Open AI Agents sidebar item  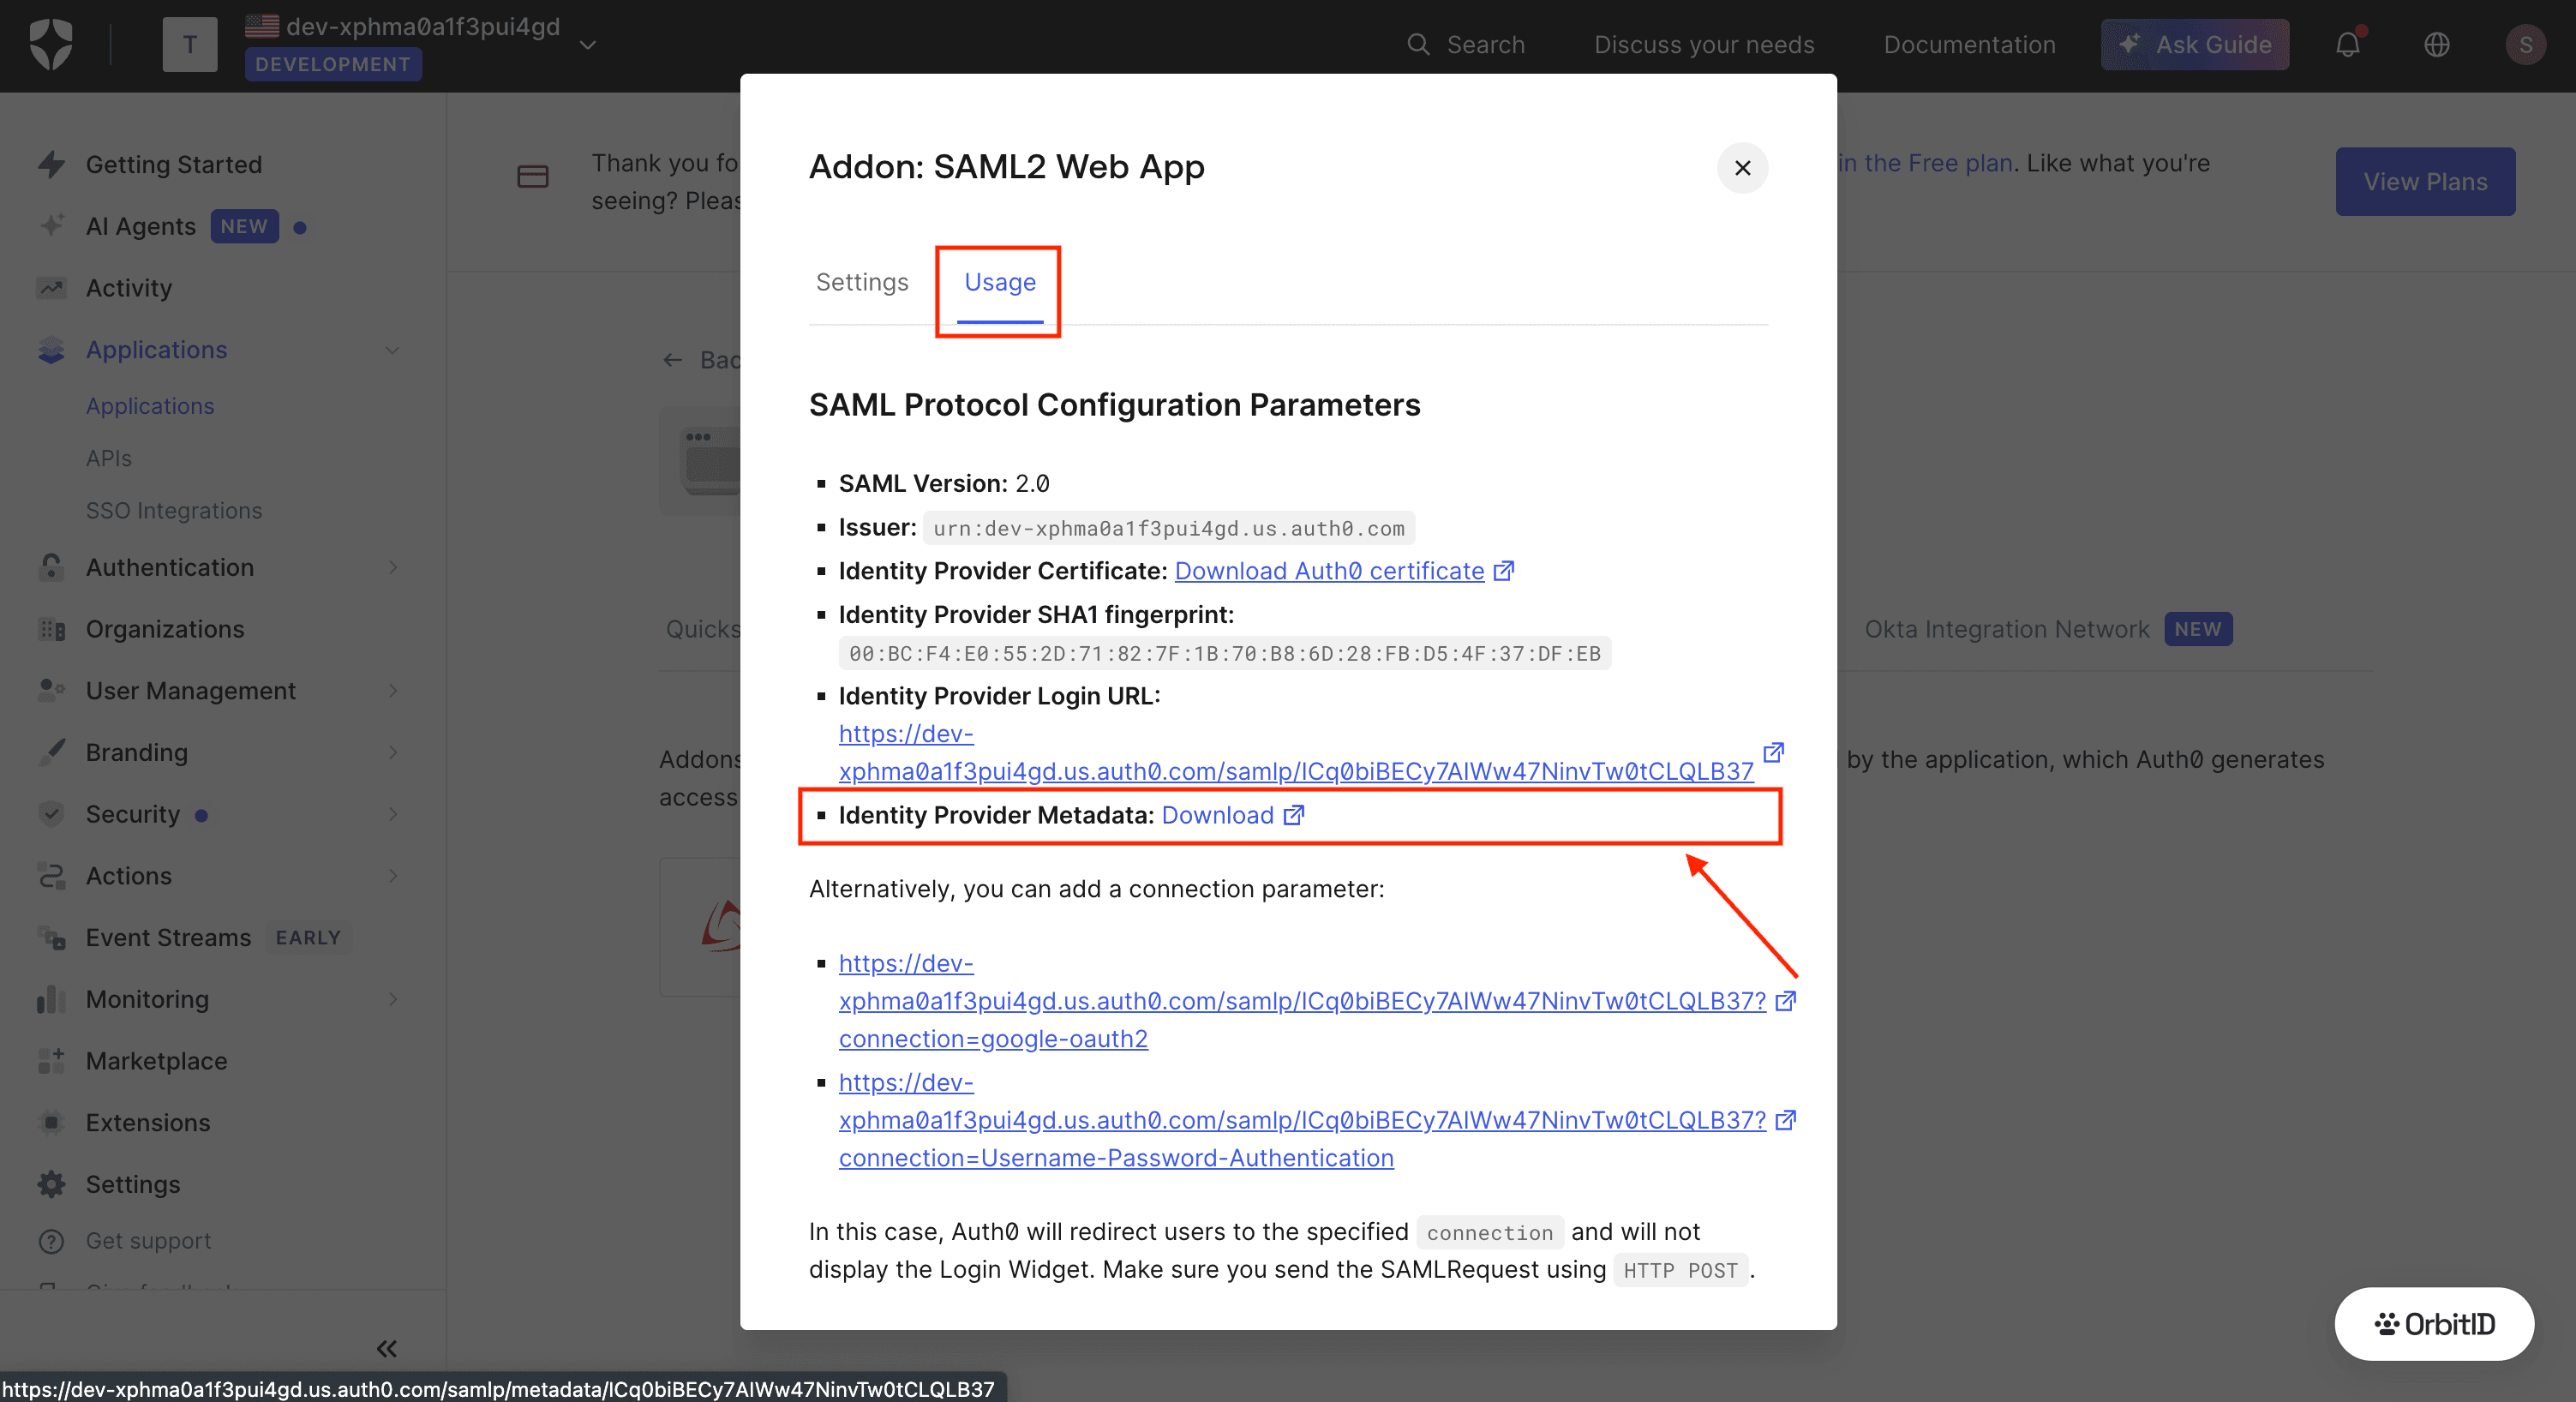[140, 226]
